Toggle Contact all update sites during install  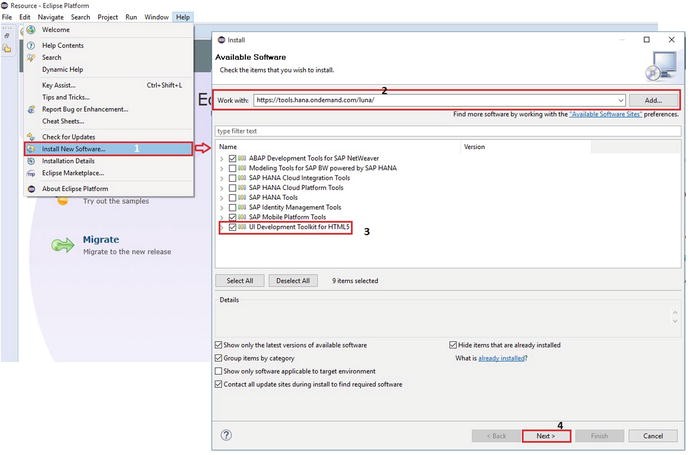[218, 384]
